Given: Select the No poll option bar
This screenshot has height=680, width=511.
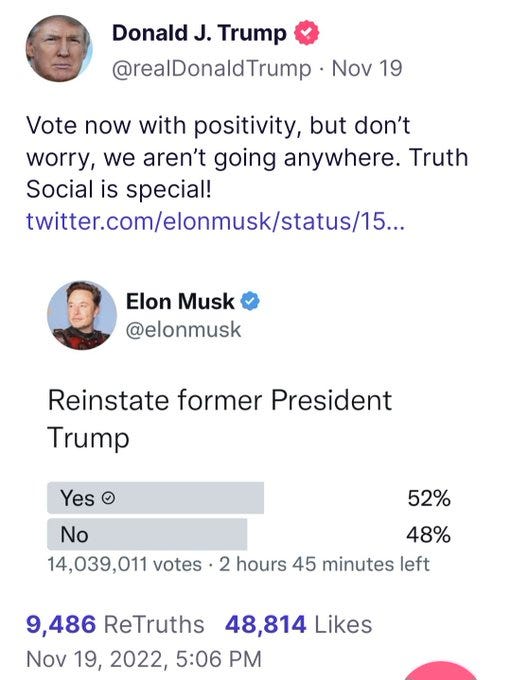Looking at the screenshot, I should (147, 534).
